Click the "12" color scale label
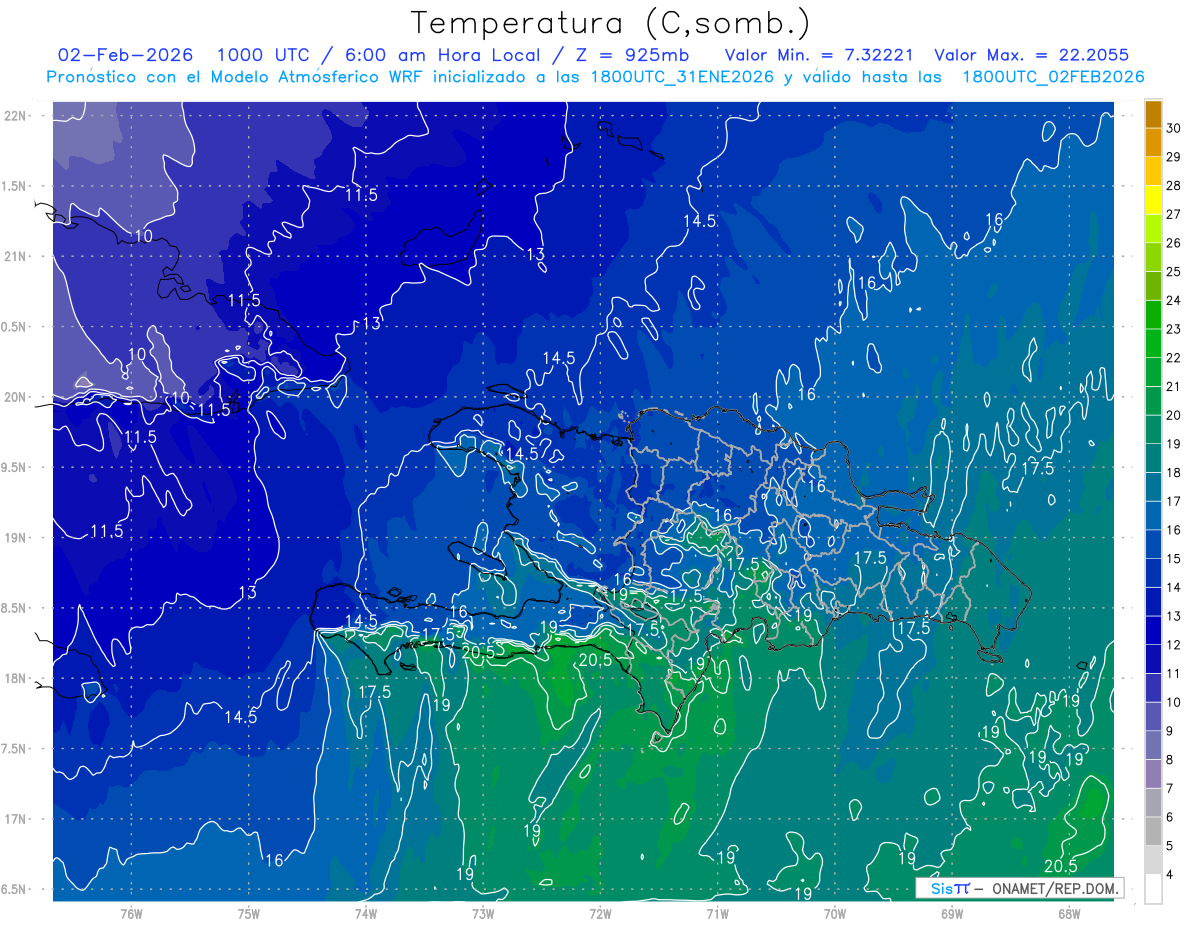 pyautogui.click(x=1174, y=644)
